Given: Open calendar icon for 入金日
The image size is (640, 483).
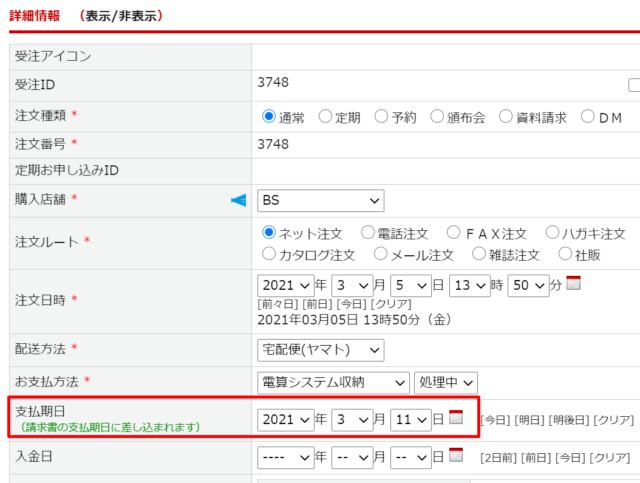Looking at the screenshot, I should tap(456, 455).
